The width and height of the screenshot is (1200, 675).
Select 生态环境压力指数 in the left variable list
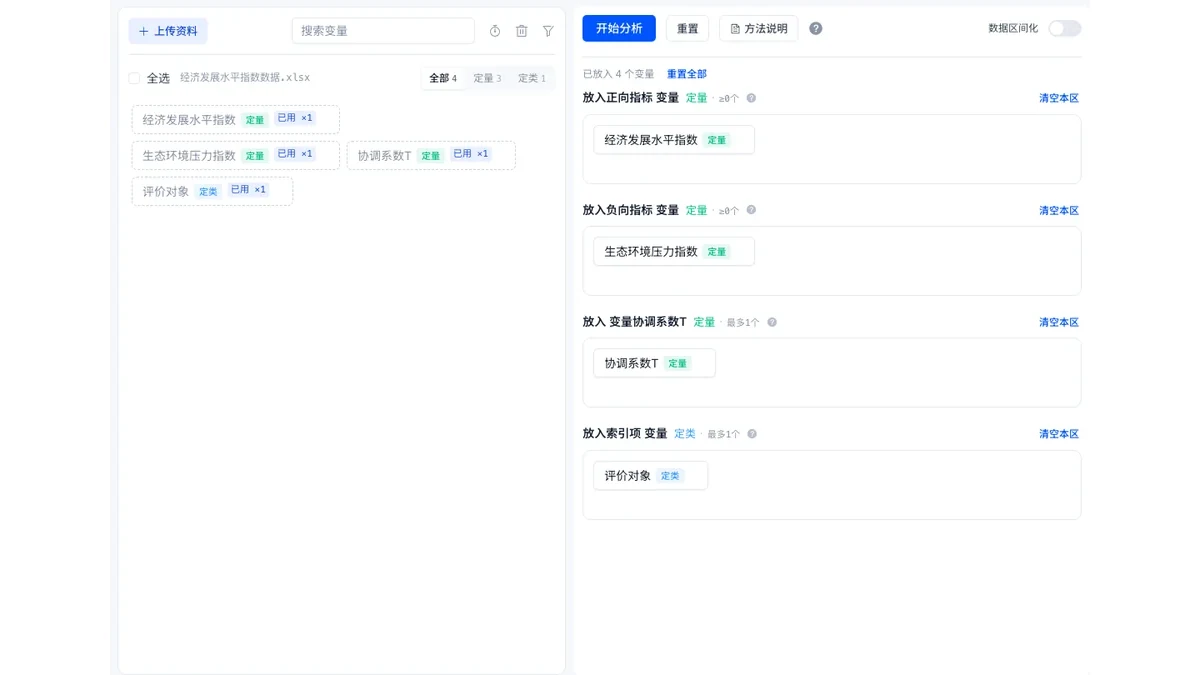(236, 155)
